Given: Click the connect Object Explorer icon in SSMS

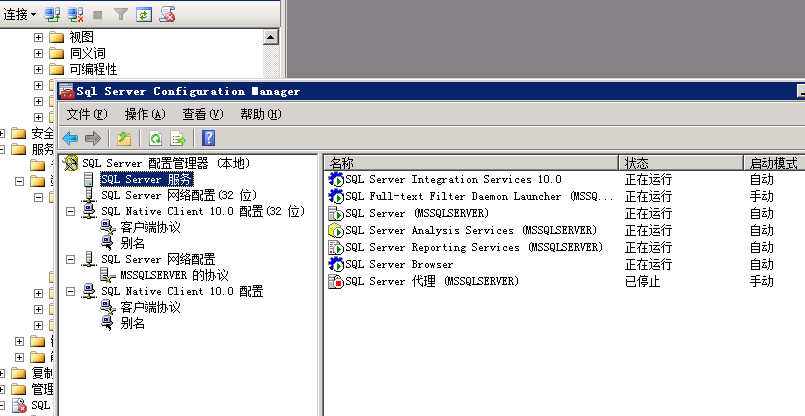Looking at the screenshot, I should (x=52, y=14).
